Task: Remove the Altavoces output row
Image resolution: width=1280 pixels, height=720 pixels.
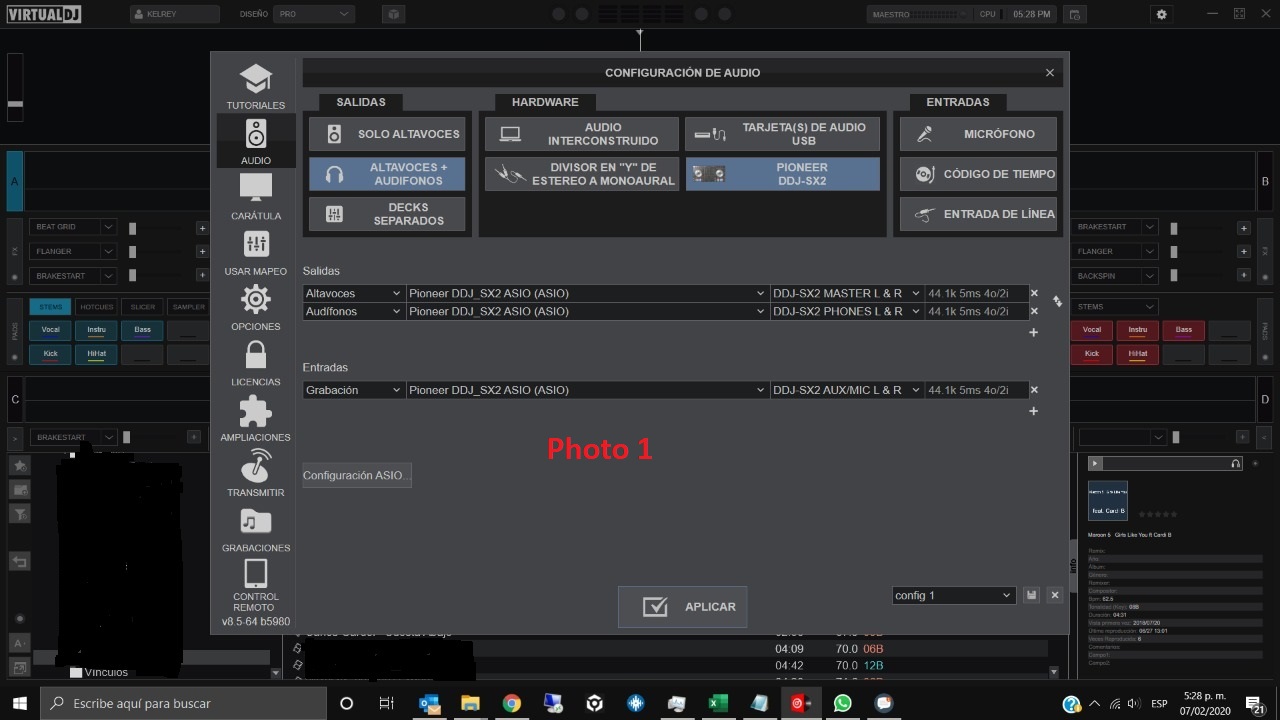Action: coord(1034,294)
